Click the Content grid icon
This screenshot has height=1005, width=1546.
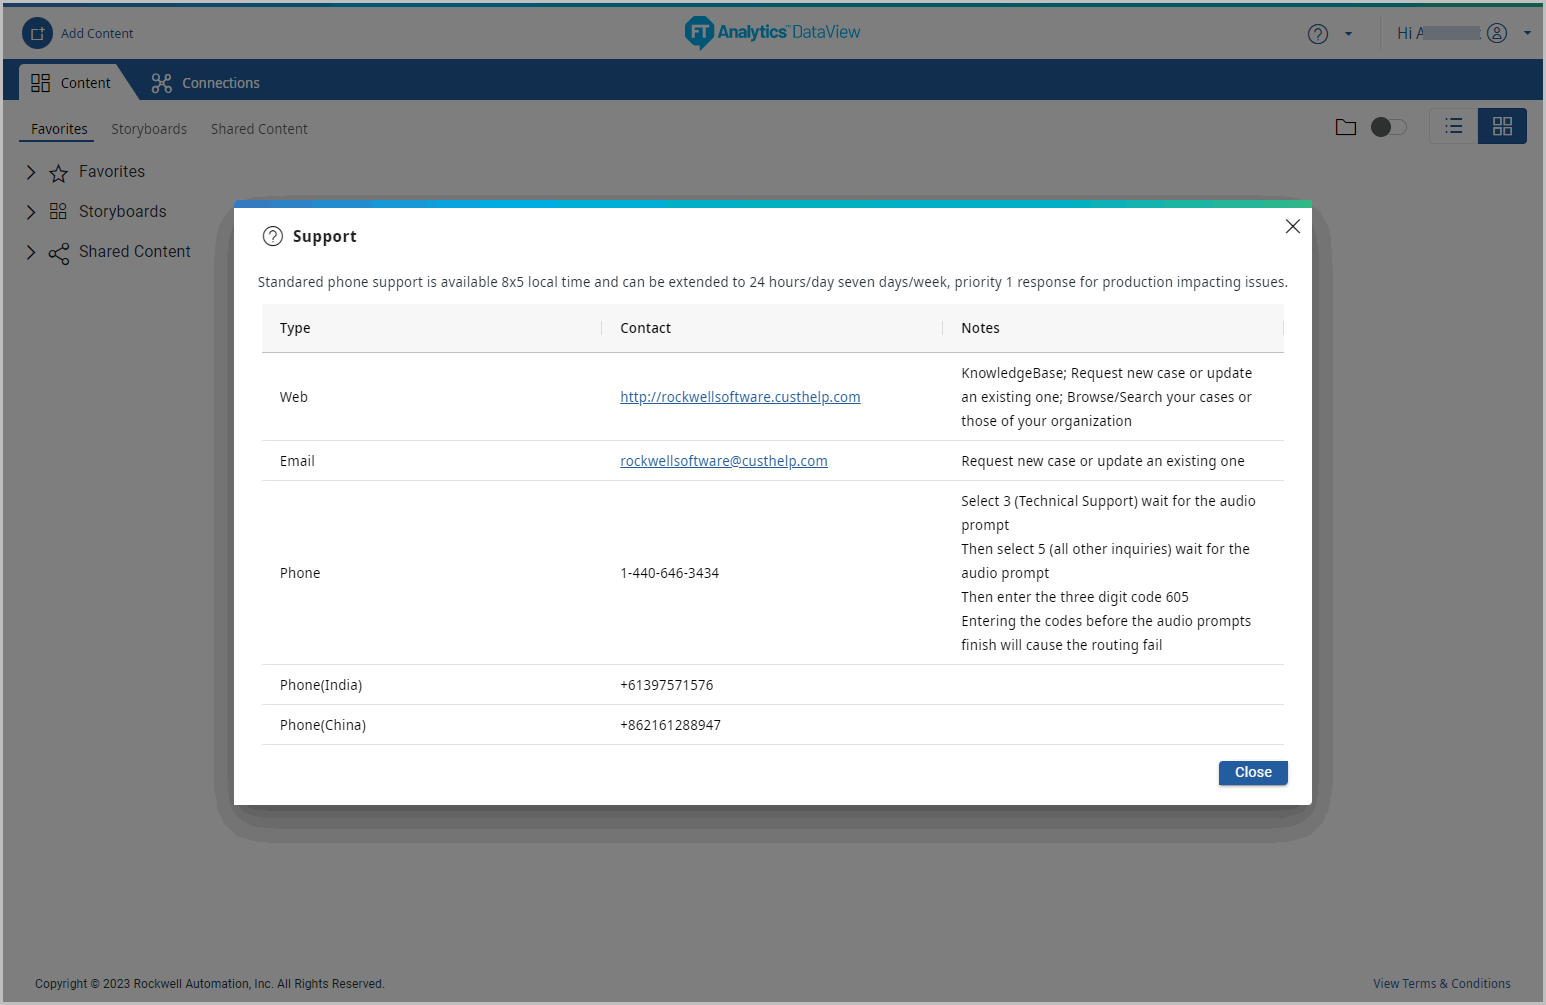[x=40, y=83]
